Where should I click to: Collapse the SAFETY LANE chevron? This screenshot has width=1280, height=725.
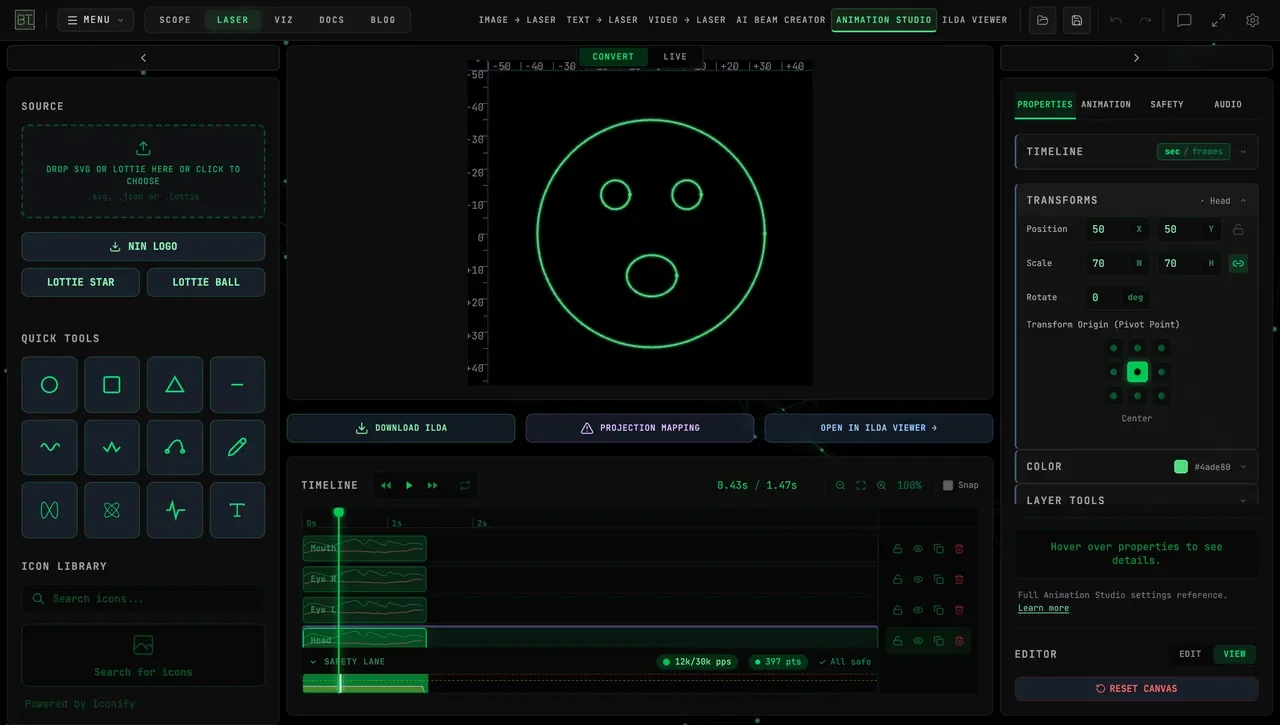[x=313, y=662]
